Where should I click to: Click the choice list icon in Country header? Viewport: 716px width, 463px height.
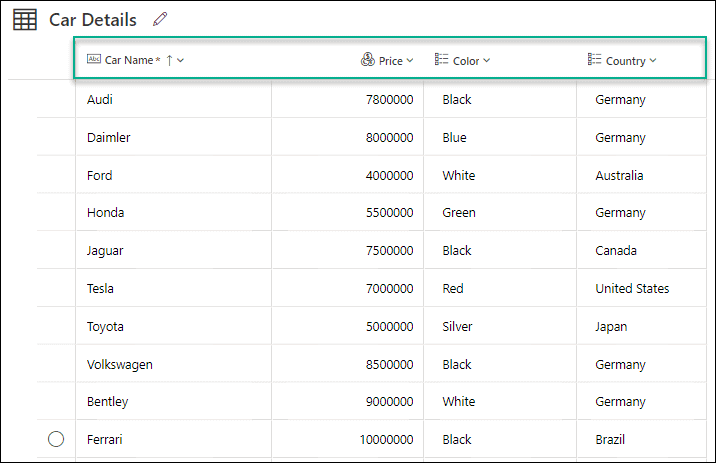(594, 59)
